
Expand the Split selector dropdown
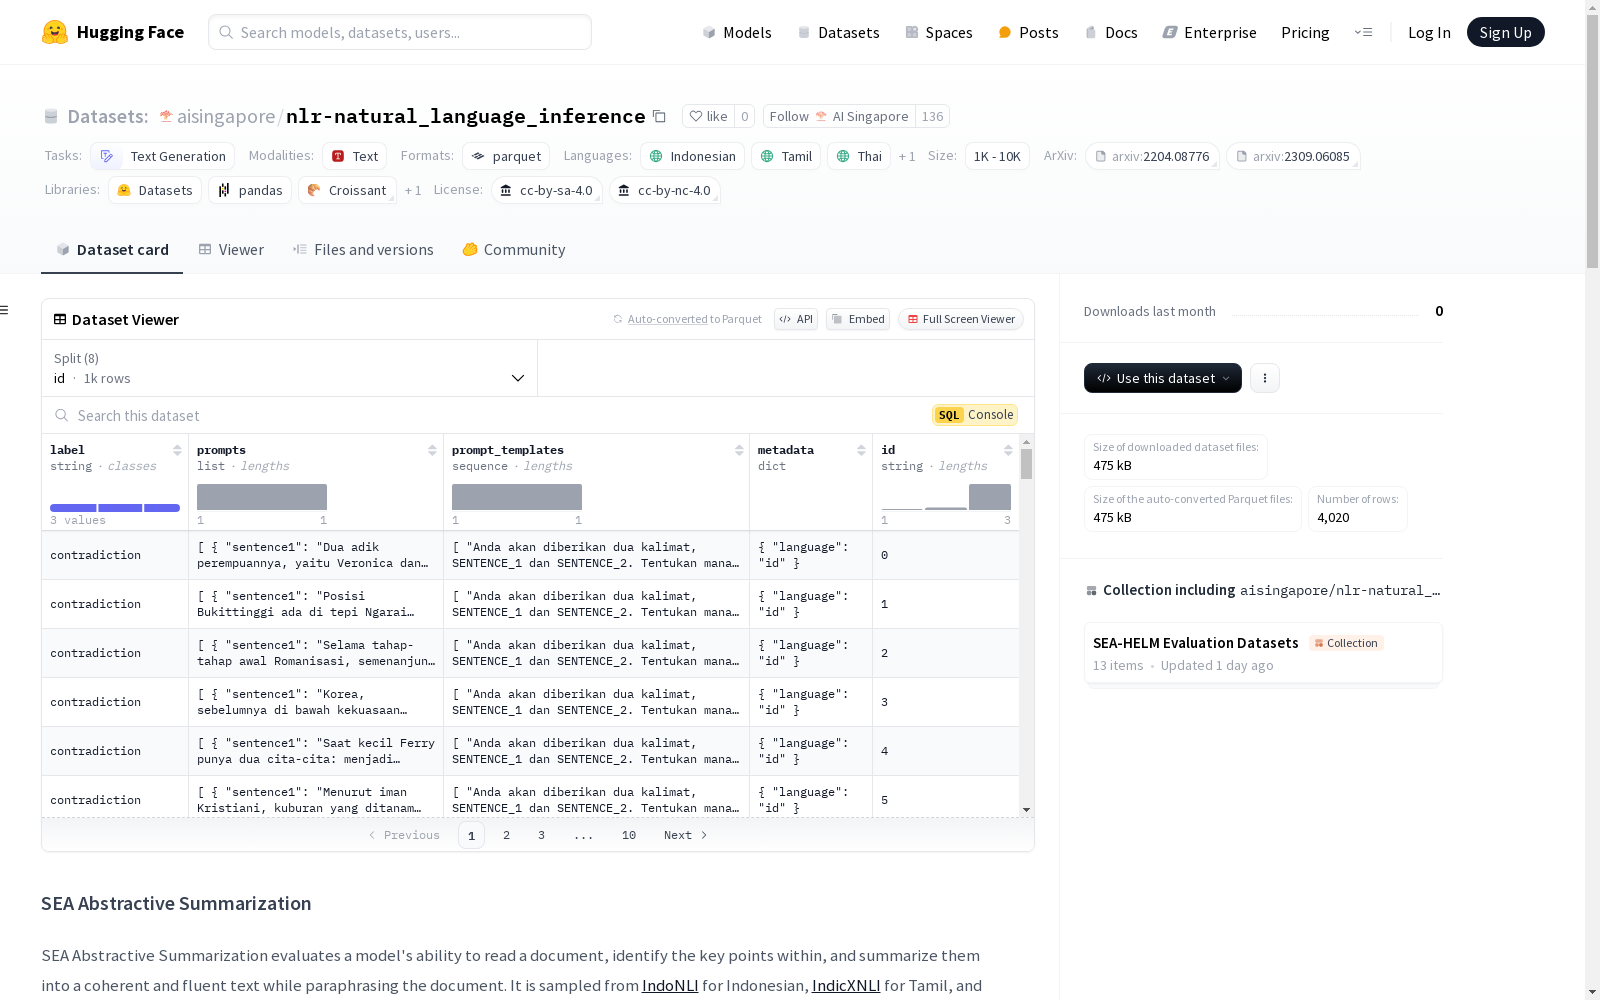290,368
